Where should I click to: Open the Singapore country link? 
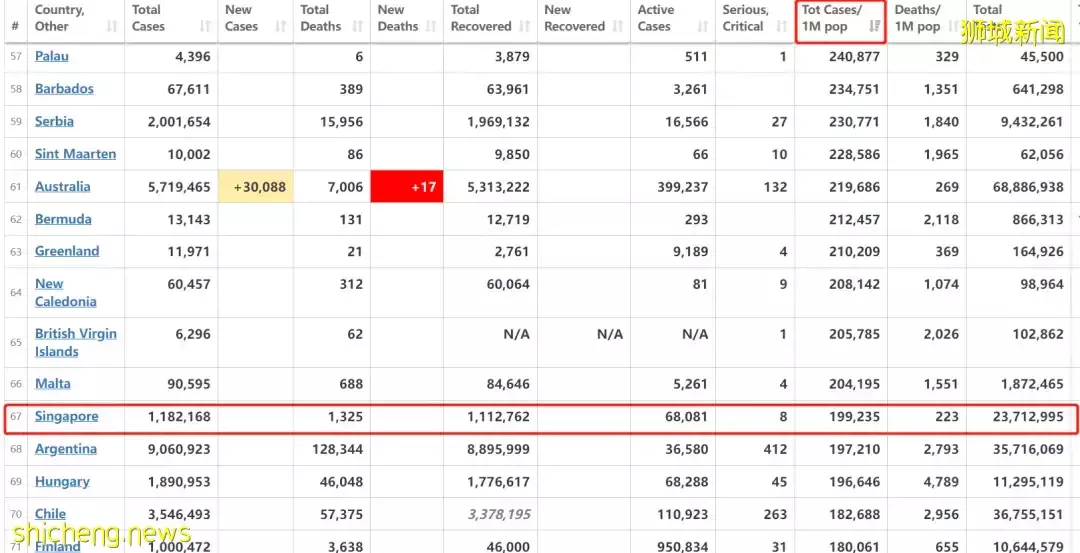[66, 416]
